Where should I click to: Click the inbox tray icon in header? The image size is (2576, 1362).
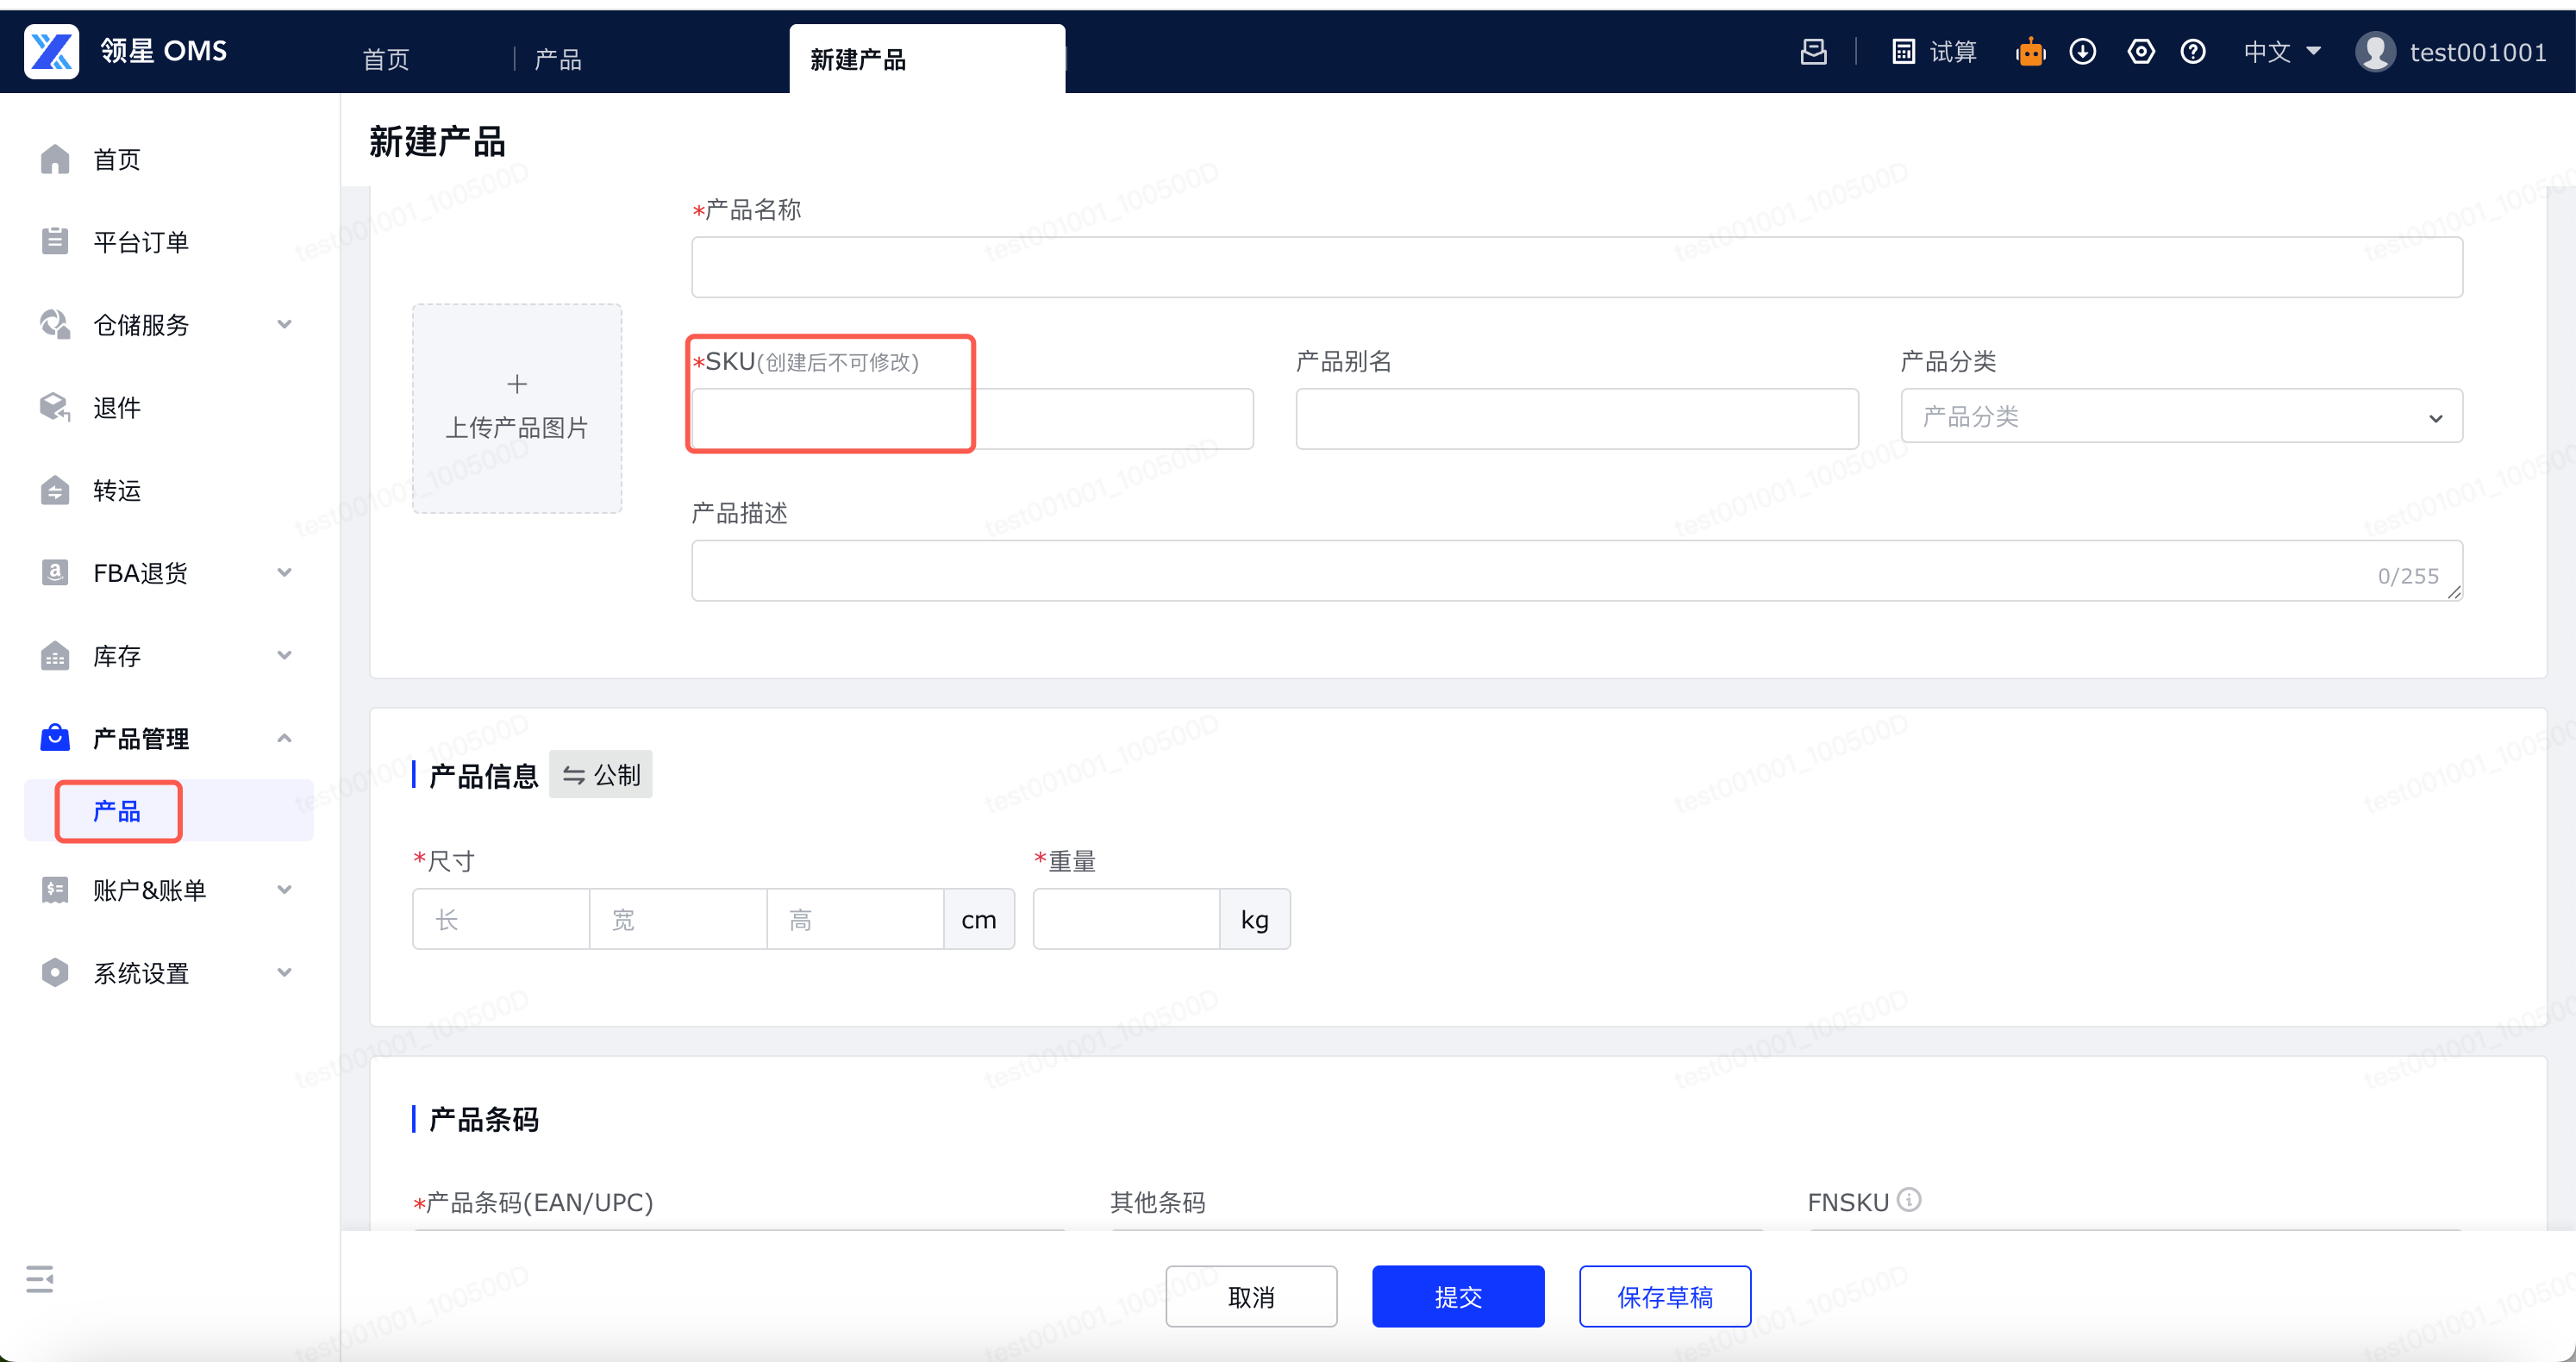[x=1813, y=52]
